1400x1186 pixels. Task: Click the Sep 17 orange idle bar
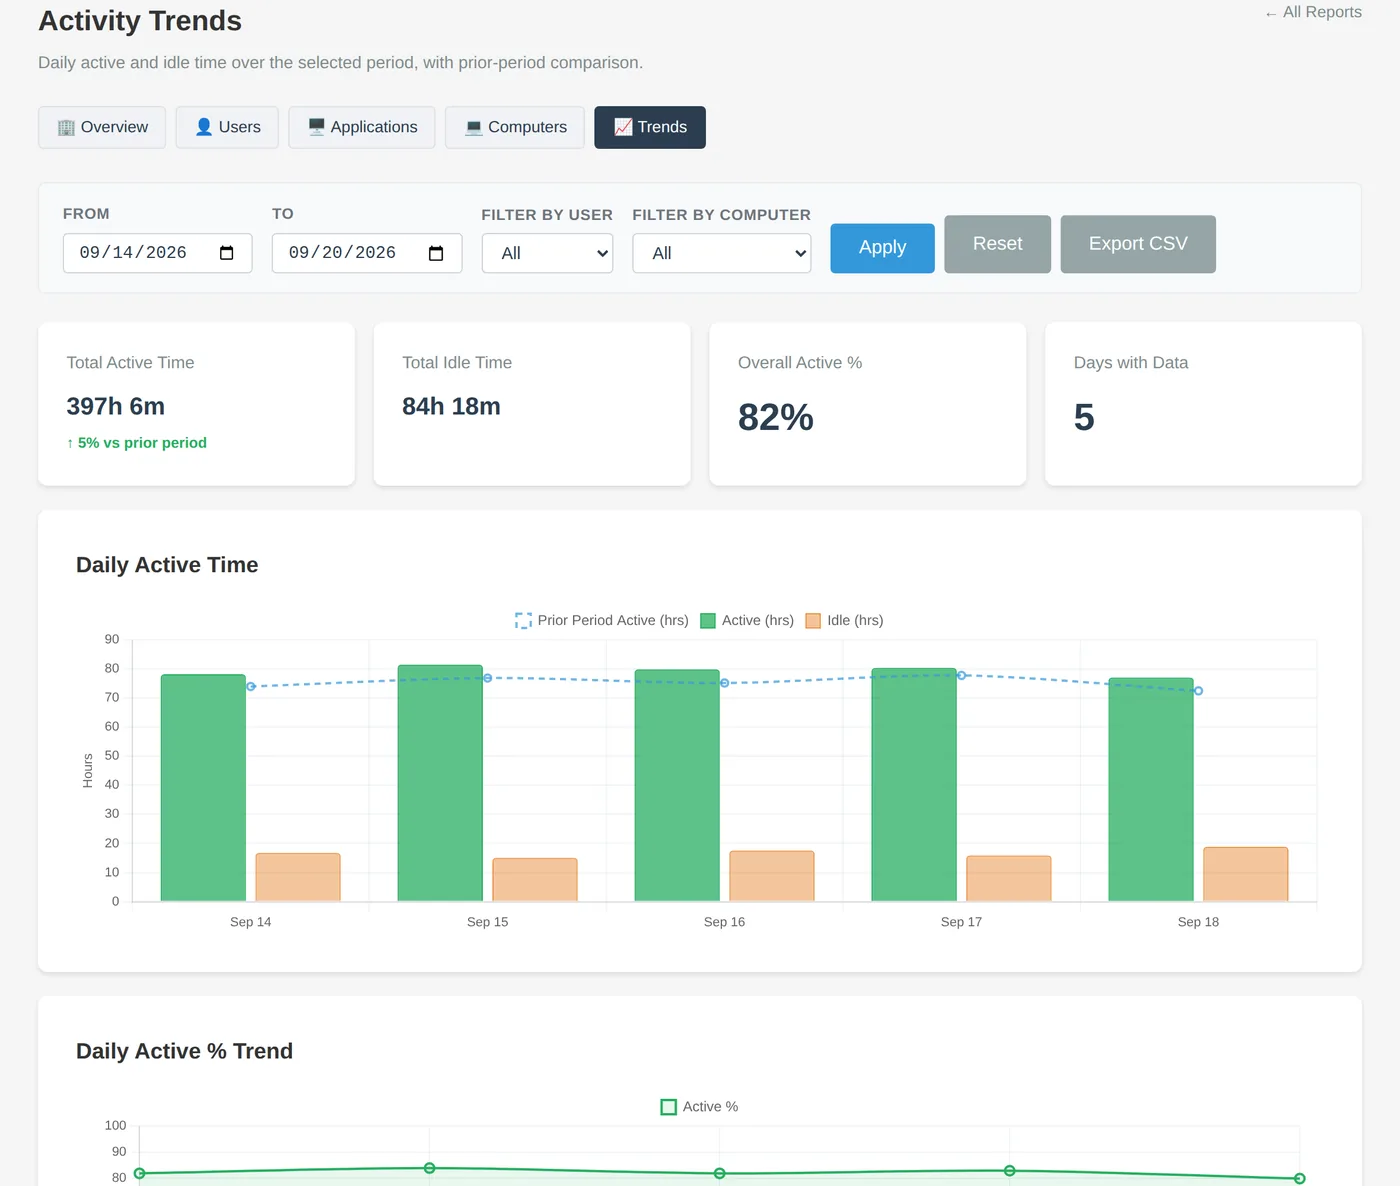1009,879
